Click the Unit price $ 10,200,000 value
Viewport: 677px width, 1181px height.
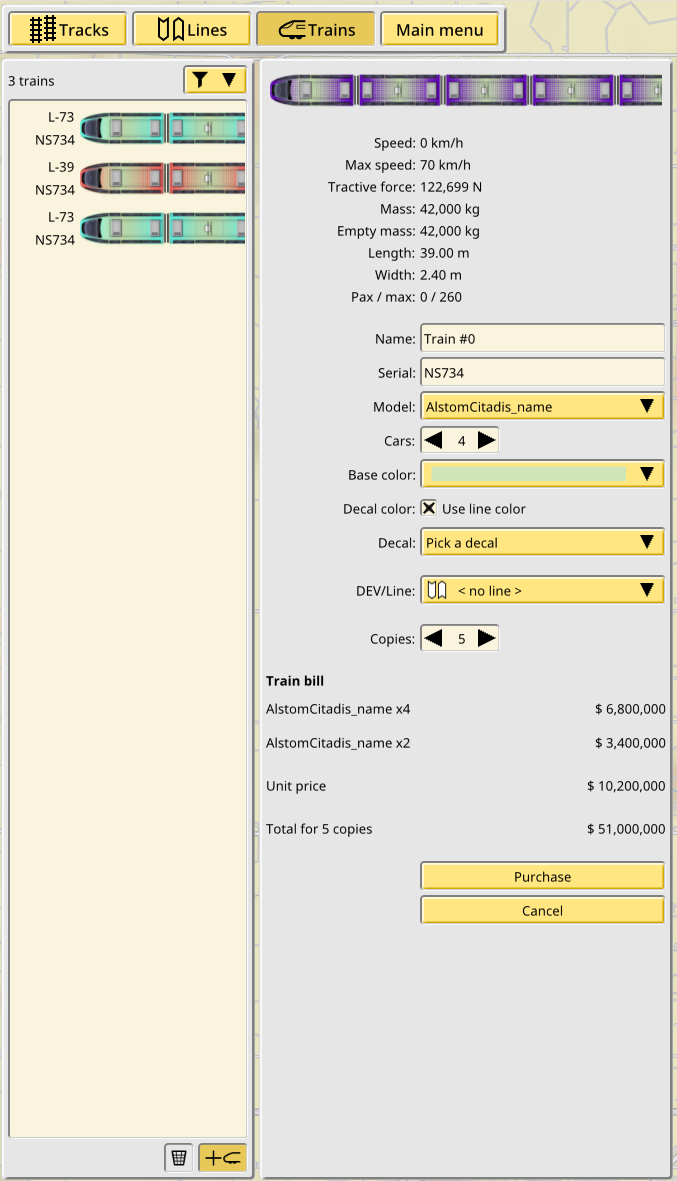click(627, 786)
